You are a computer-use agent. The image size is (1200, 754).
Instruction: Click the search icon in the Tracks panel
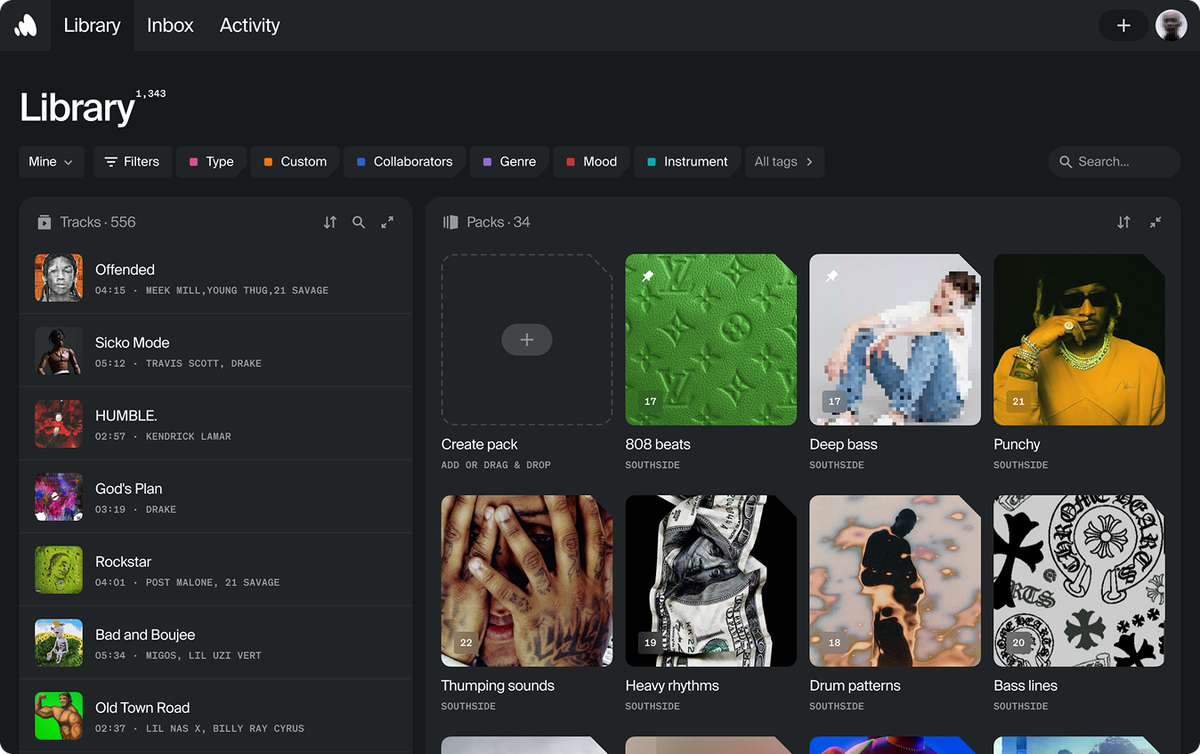359,222
